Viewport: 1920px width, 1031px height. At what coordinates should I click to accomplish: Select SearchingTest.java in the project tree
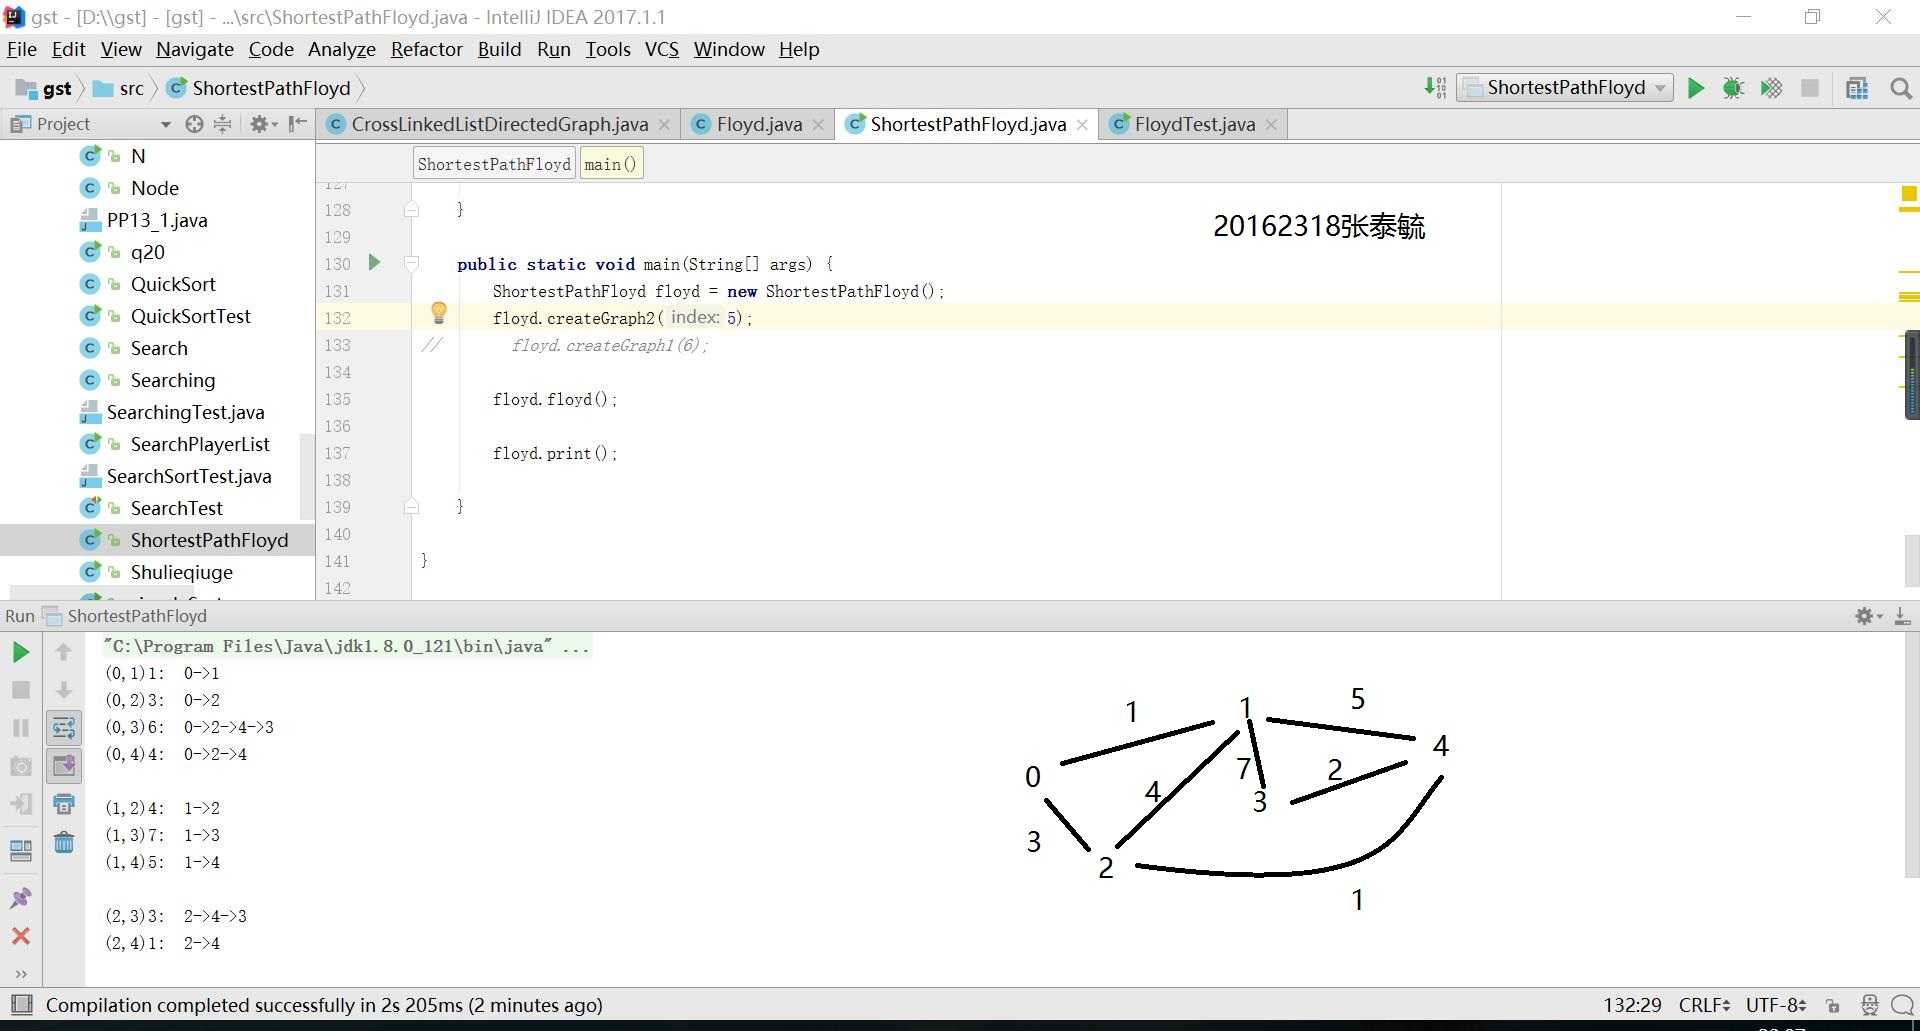tap(185, 412)
